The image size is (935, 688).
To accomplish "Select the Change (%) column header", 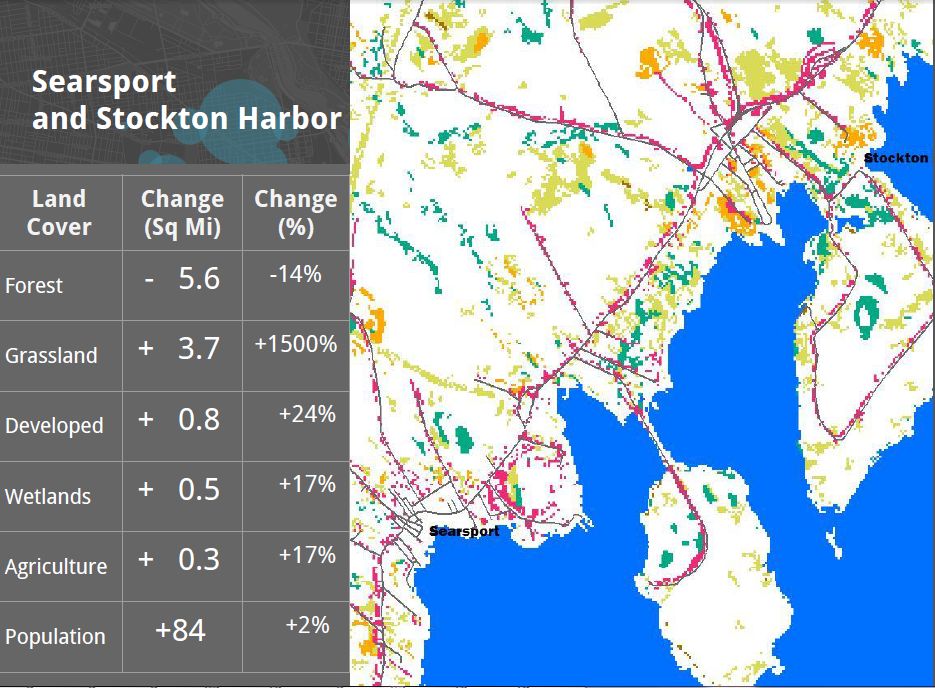I will (296, 213).
